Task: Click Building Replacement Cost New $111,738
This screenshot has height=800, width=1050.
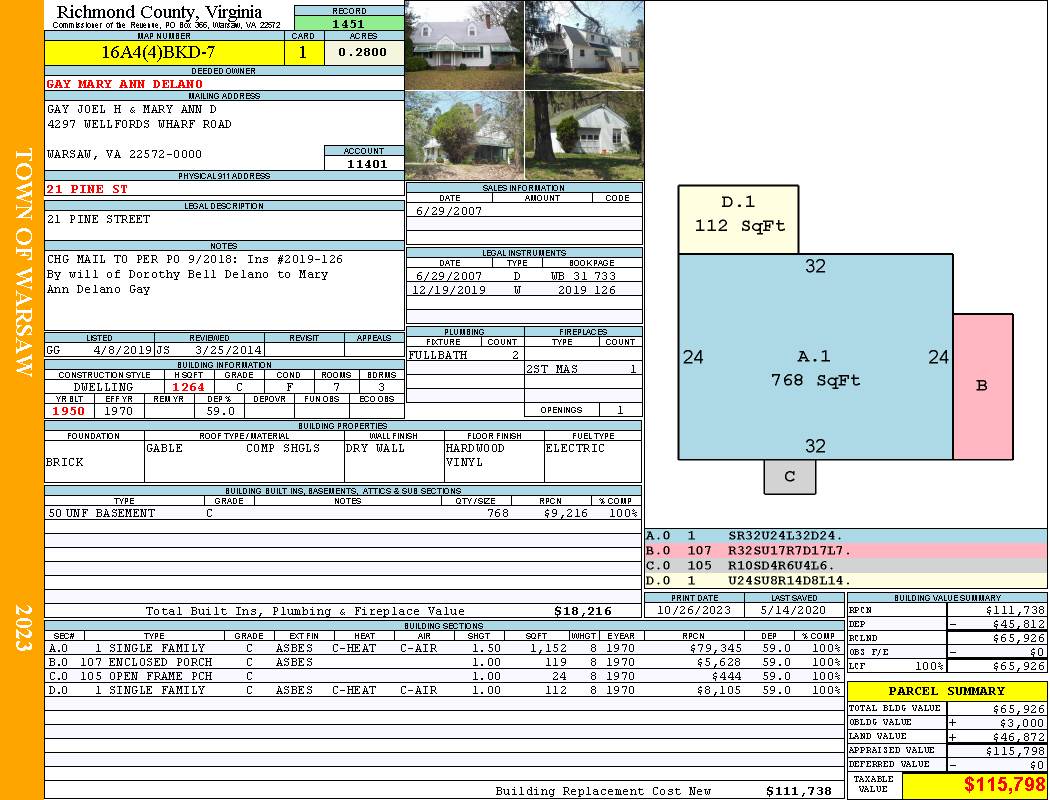Action: click(x=798, y=791)
